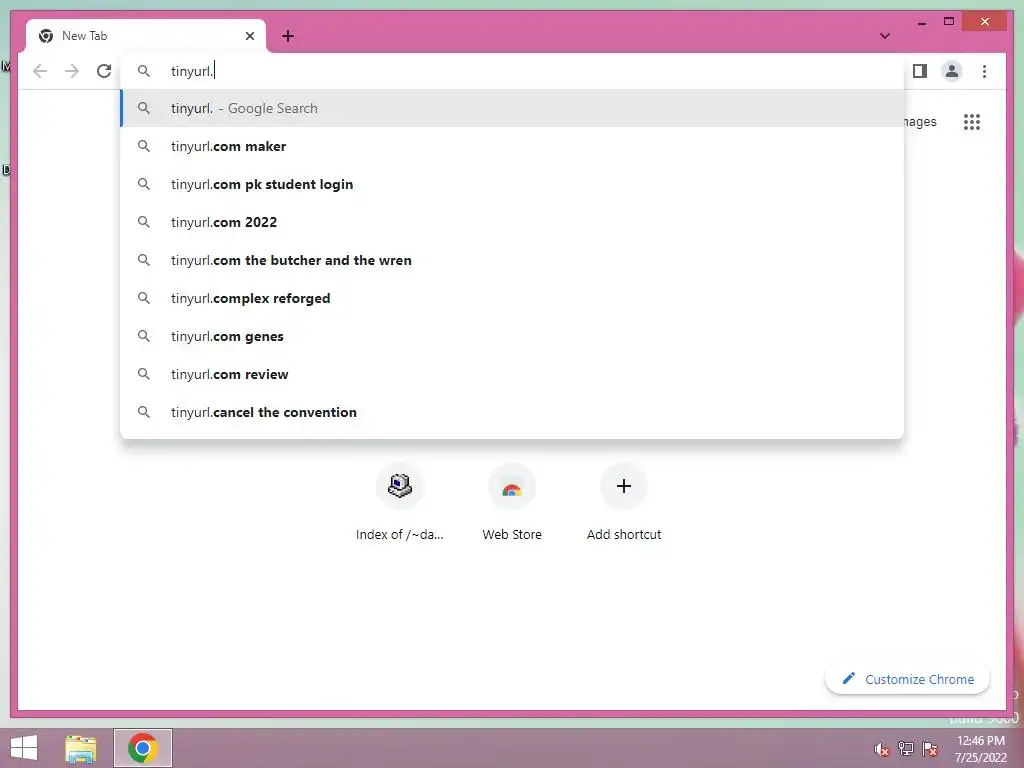Image resolution: width=1024 pixels, height=768 pixels.
Task: Close the New Tab tab
Action: tap(249, 36)
